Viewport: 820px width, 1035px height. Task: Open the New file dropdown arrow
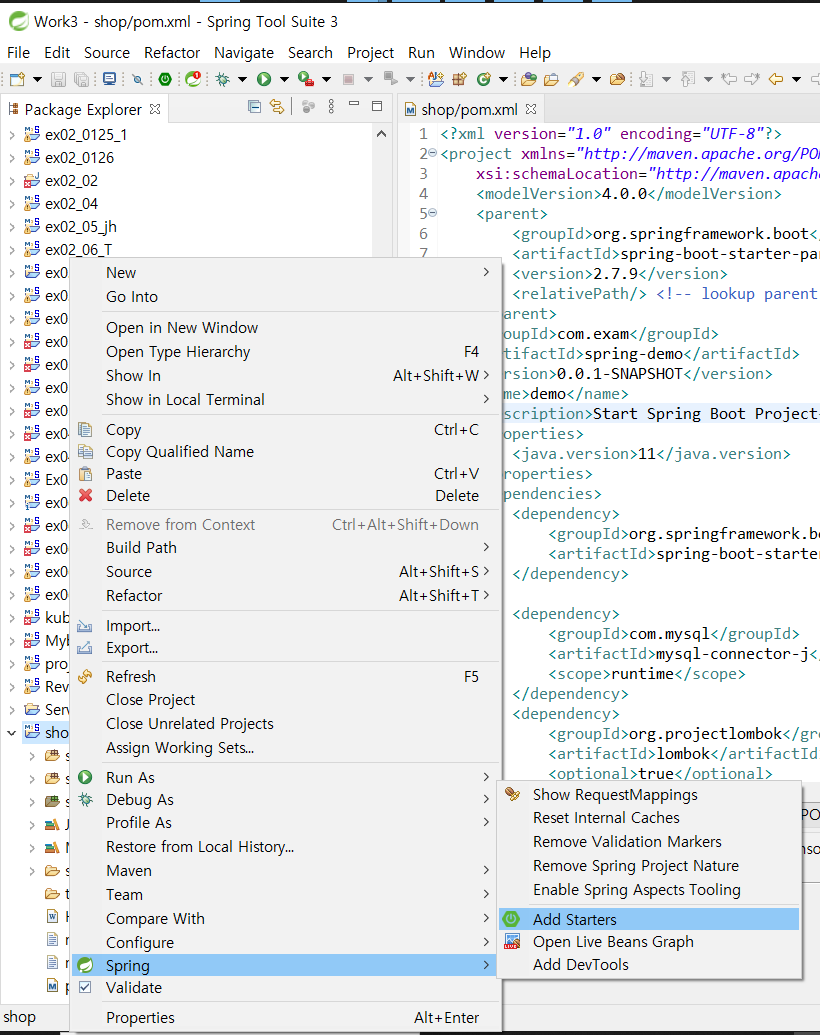click(x=37, y=79)
